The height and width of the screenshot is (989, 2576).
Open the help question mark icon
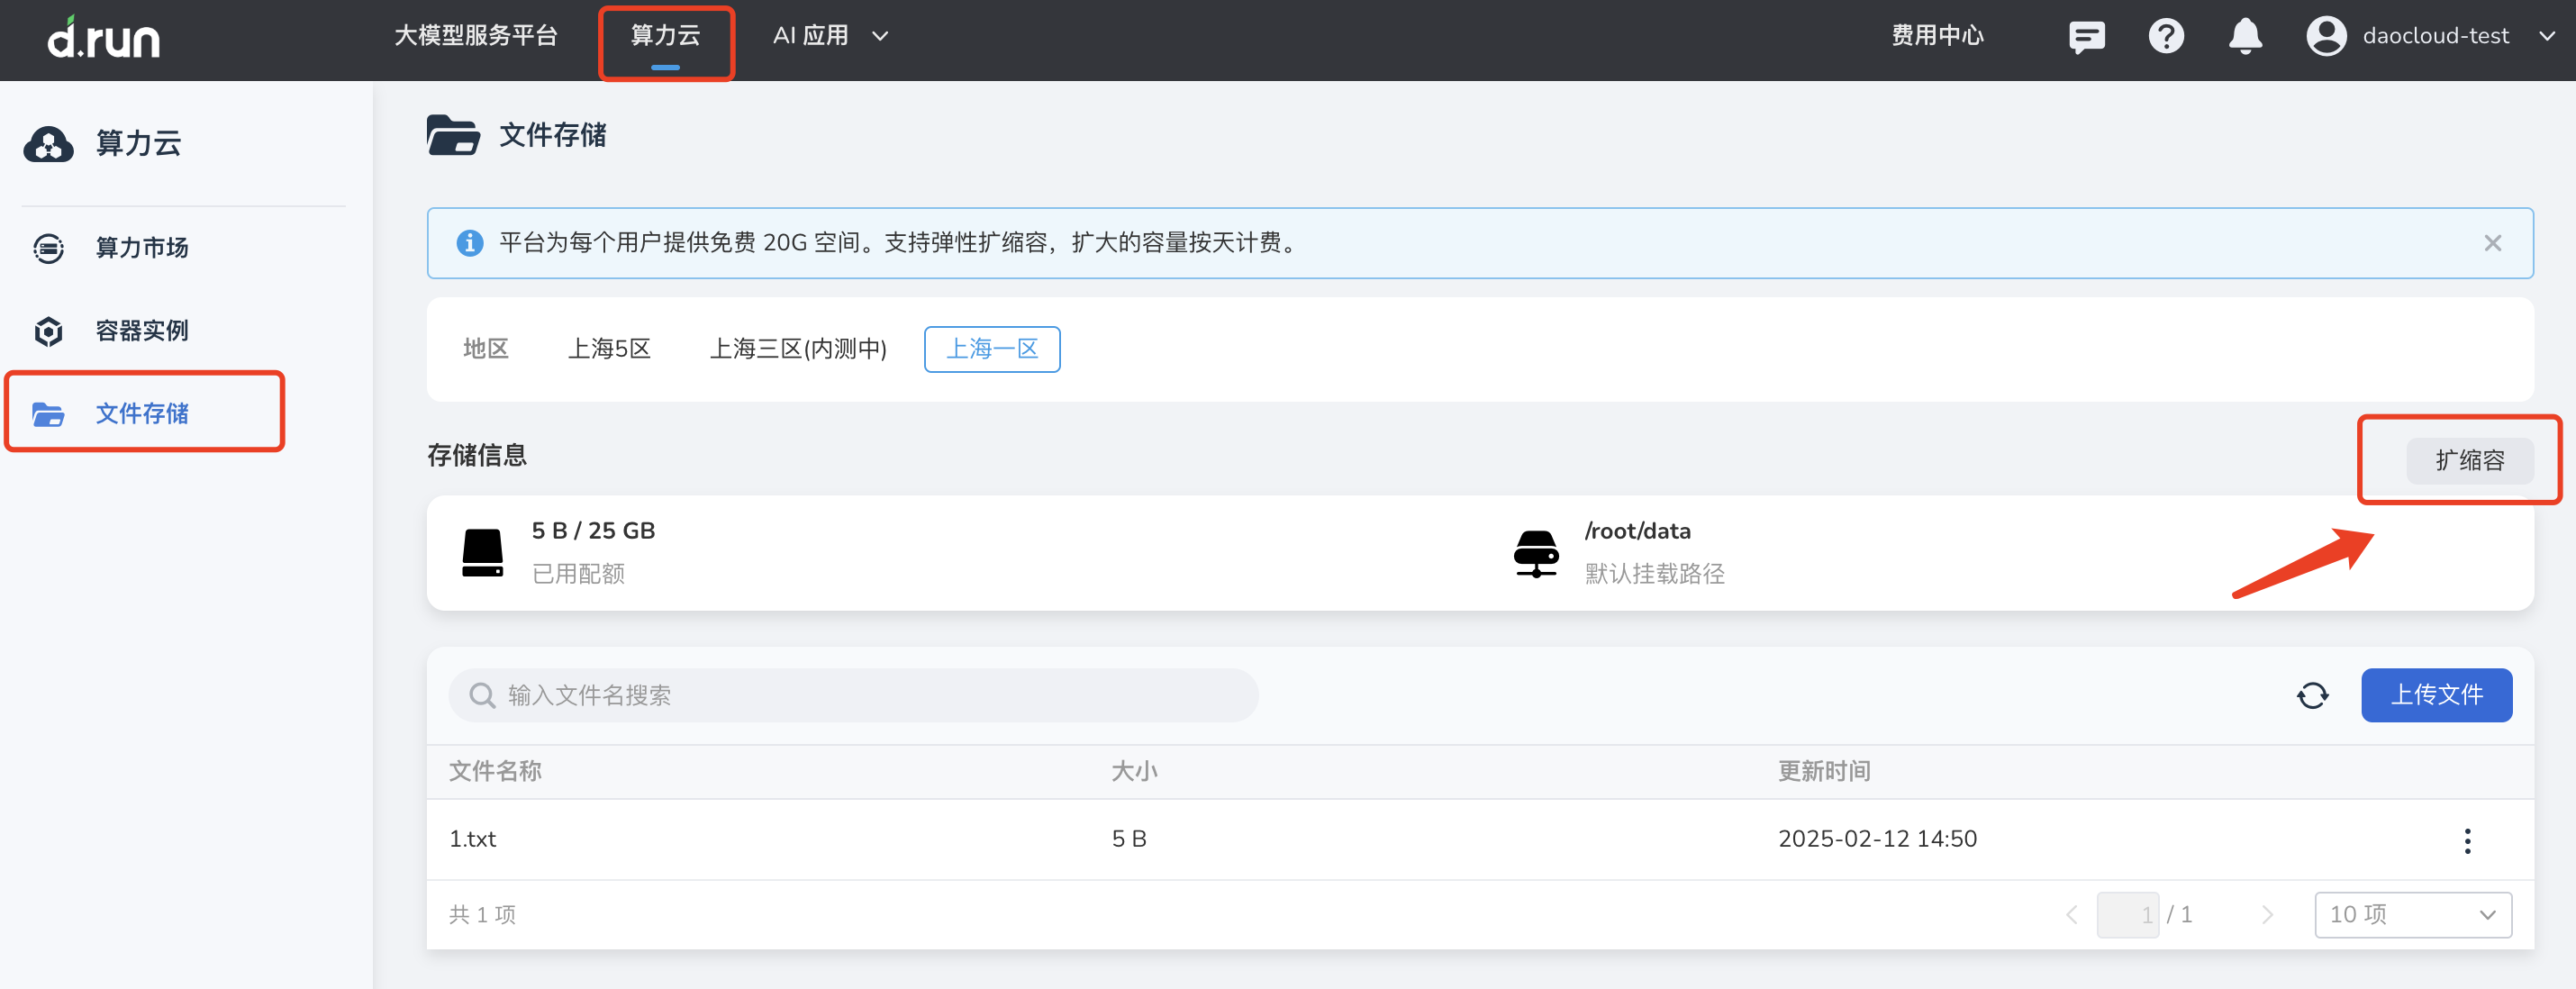tap(2166, 37)
